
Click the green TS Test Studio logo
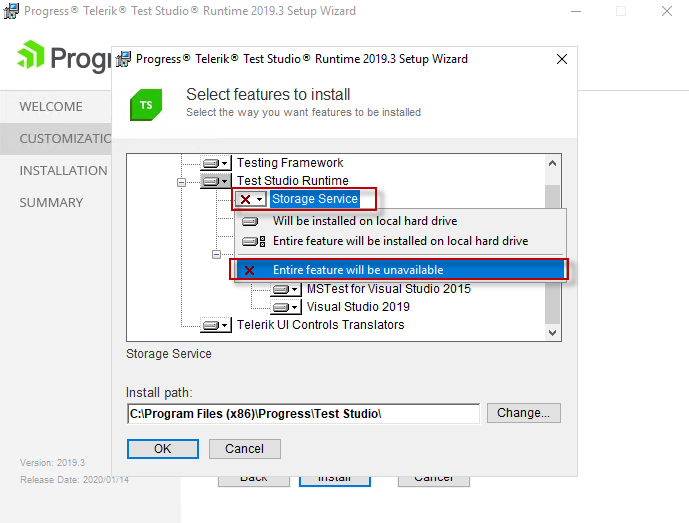pyautogui.click(x=146, y=105)
